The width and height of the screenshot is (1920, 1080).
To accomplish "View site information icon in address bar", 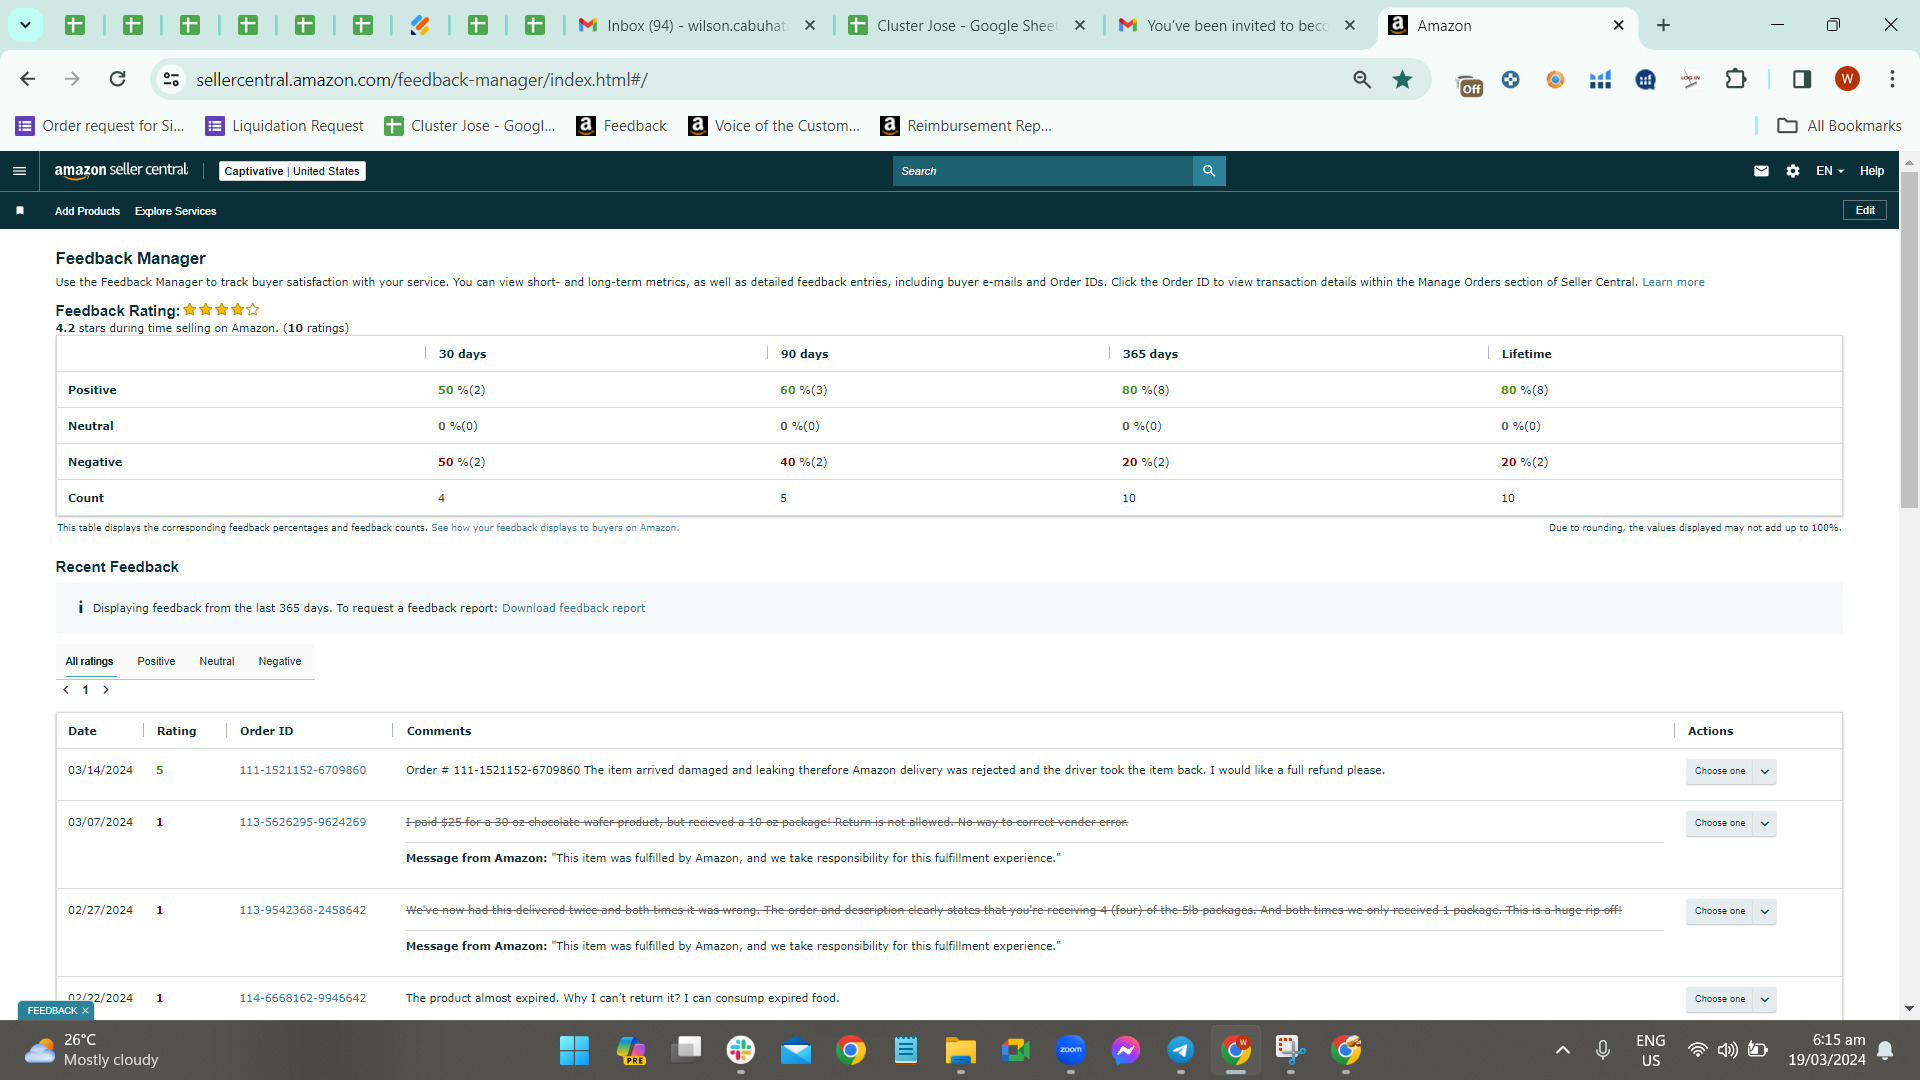I will click(172, 80).
